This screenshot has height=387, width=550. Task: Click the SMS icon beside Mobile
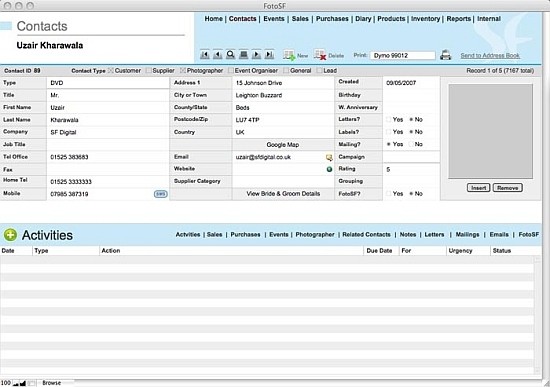(160, 194)
